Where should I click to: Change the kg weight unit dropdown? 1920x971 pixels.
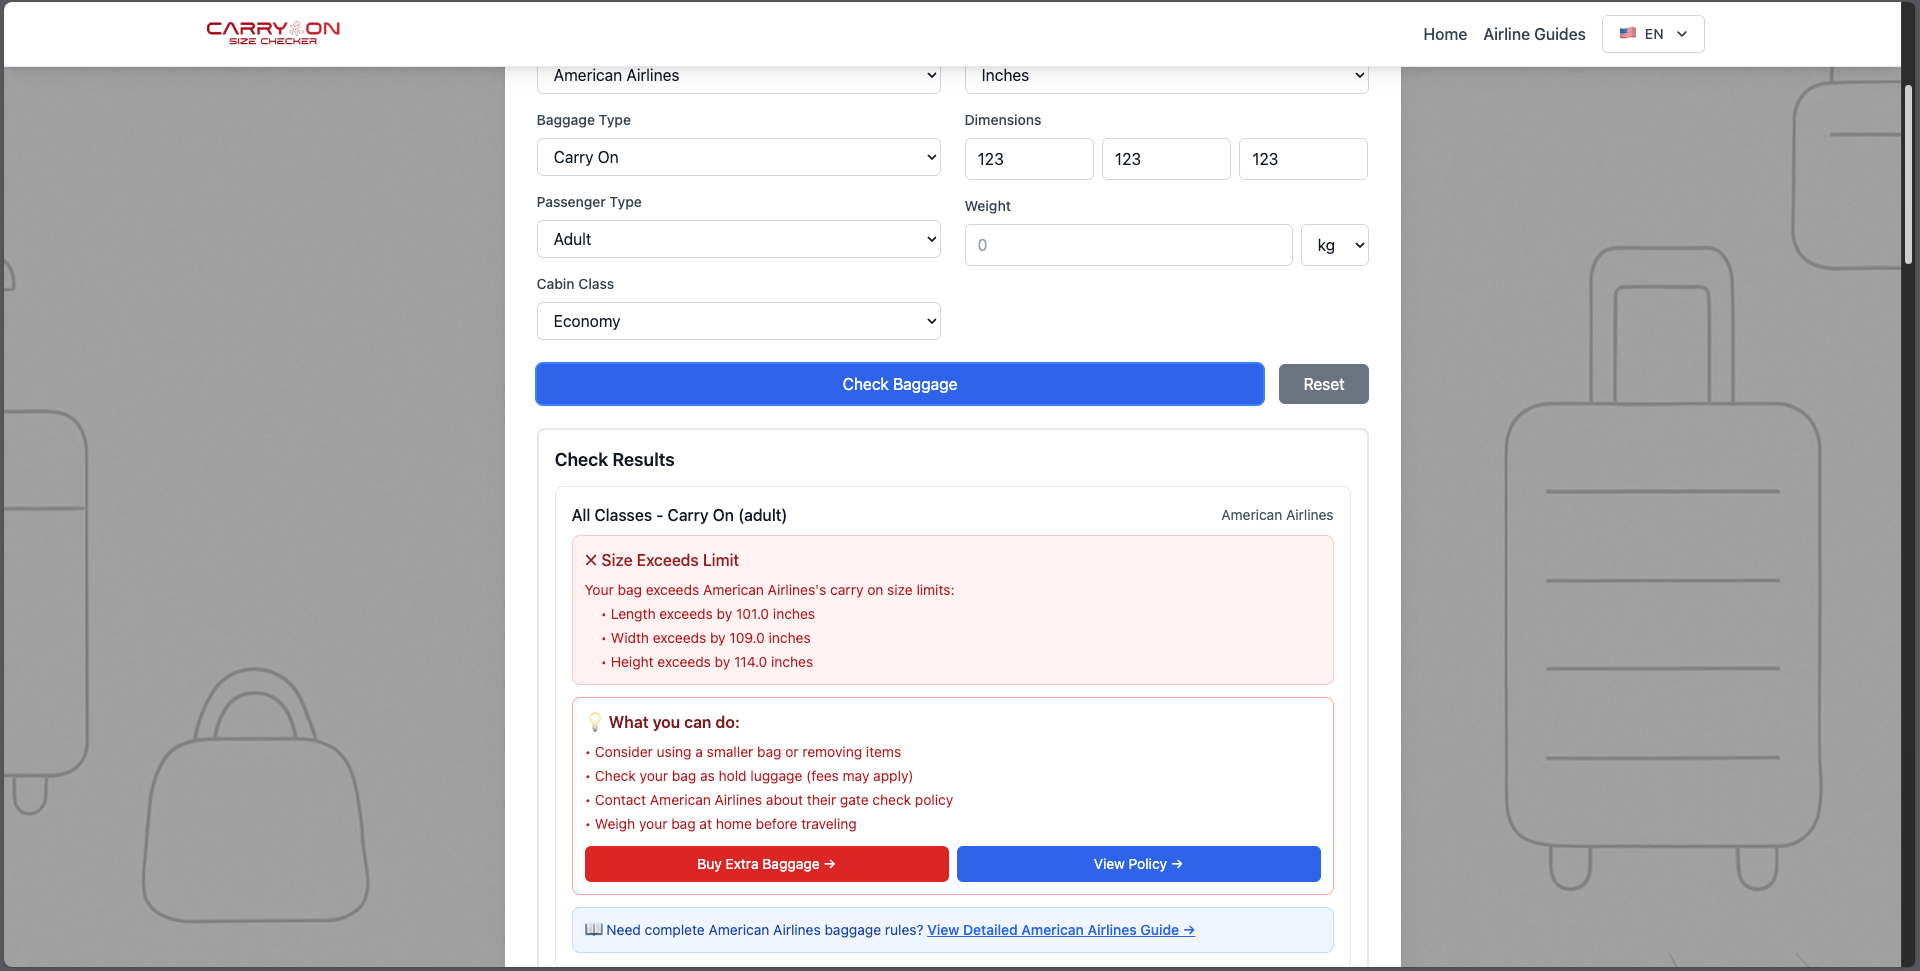click(x=1334, y=245)
